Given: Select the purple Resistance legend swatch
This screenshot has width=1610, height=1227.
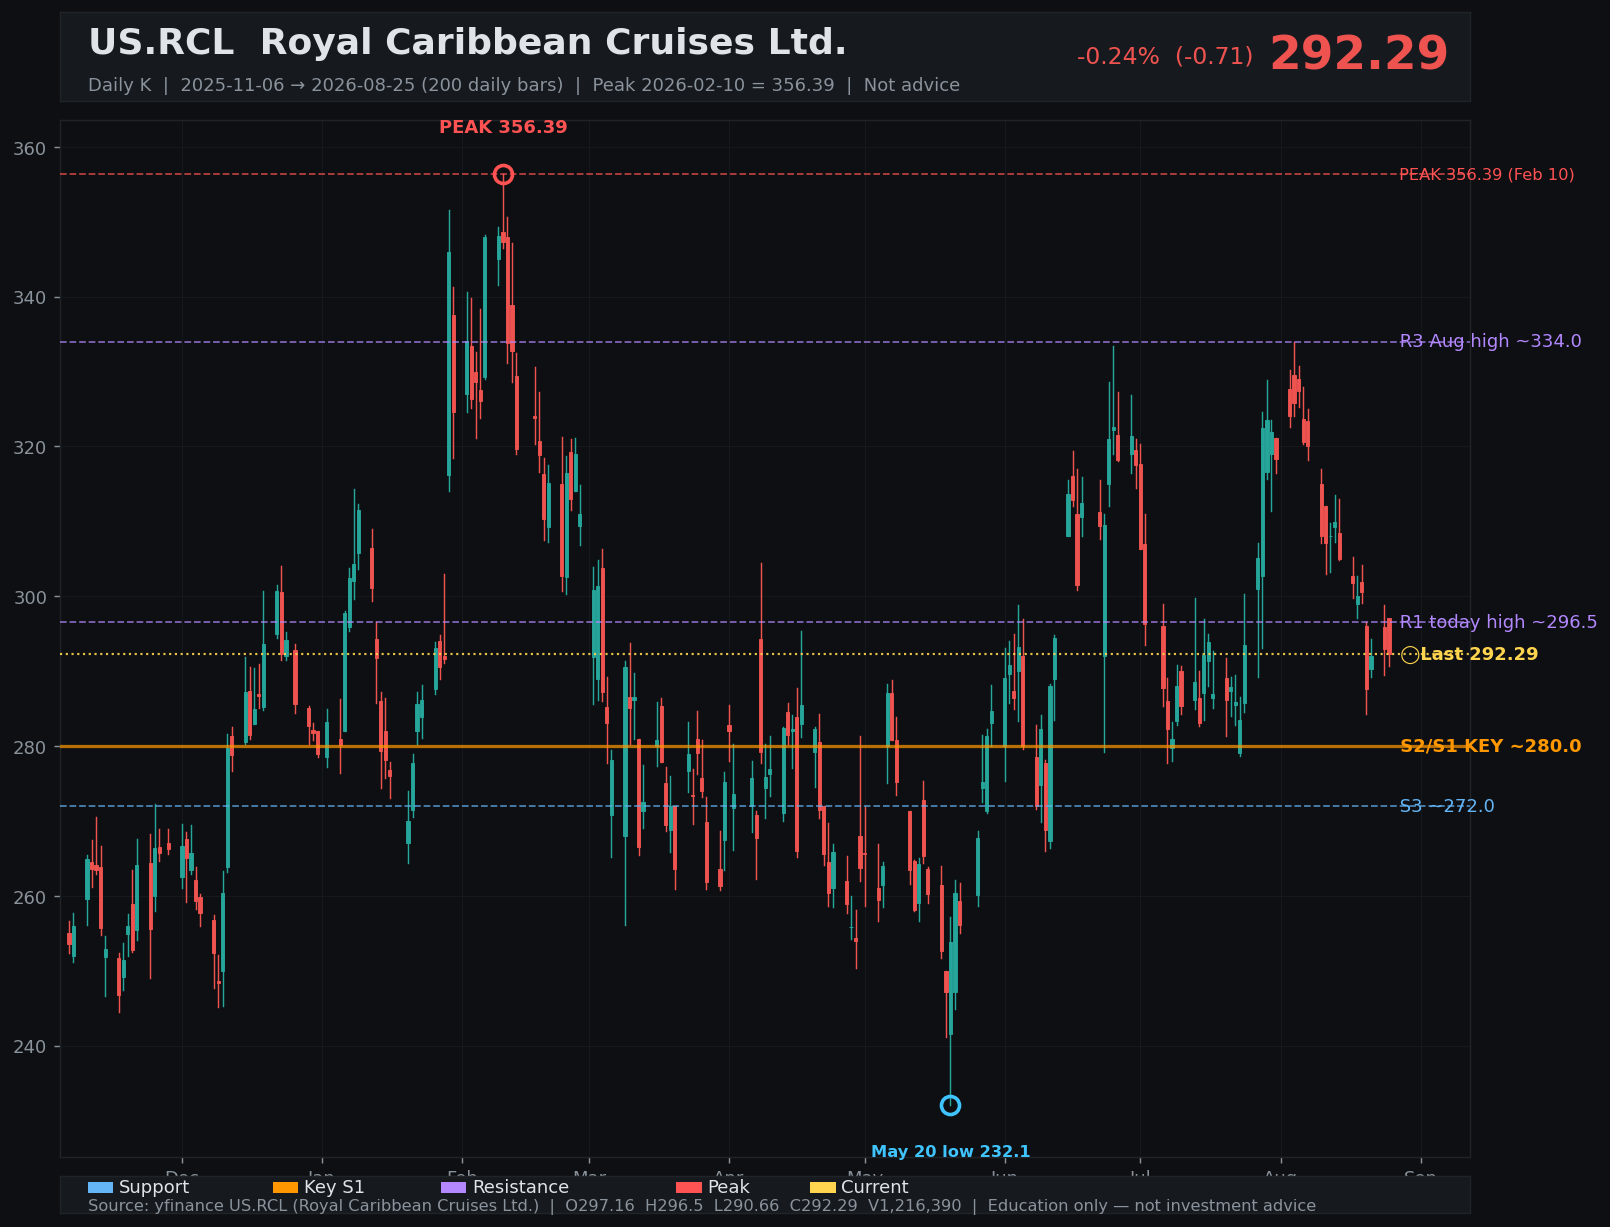Looking at the screenshot, I should [x=453, y=1188].
